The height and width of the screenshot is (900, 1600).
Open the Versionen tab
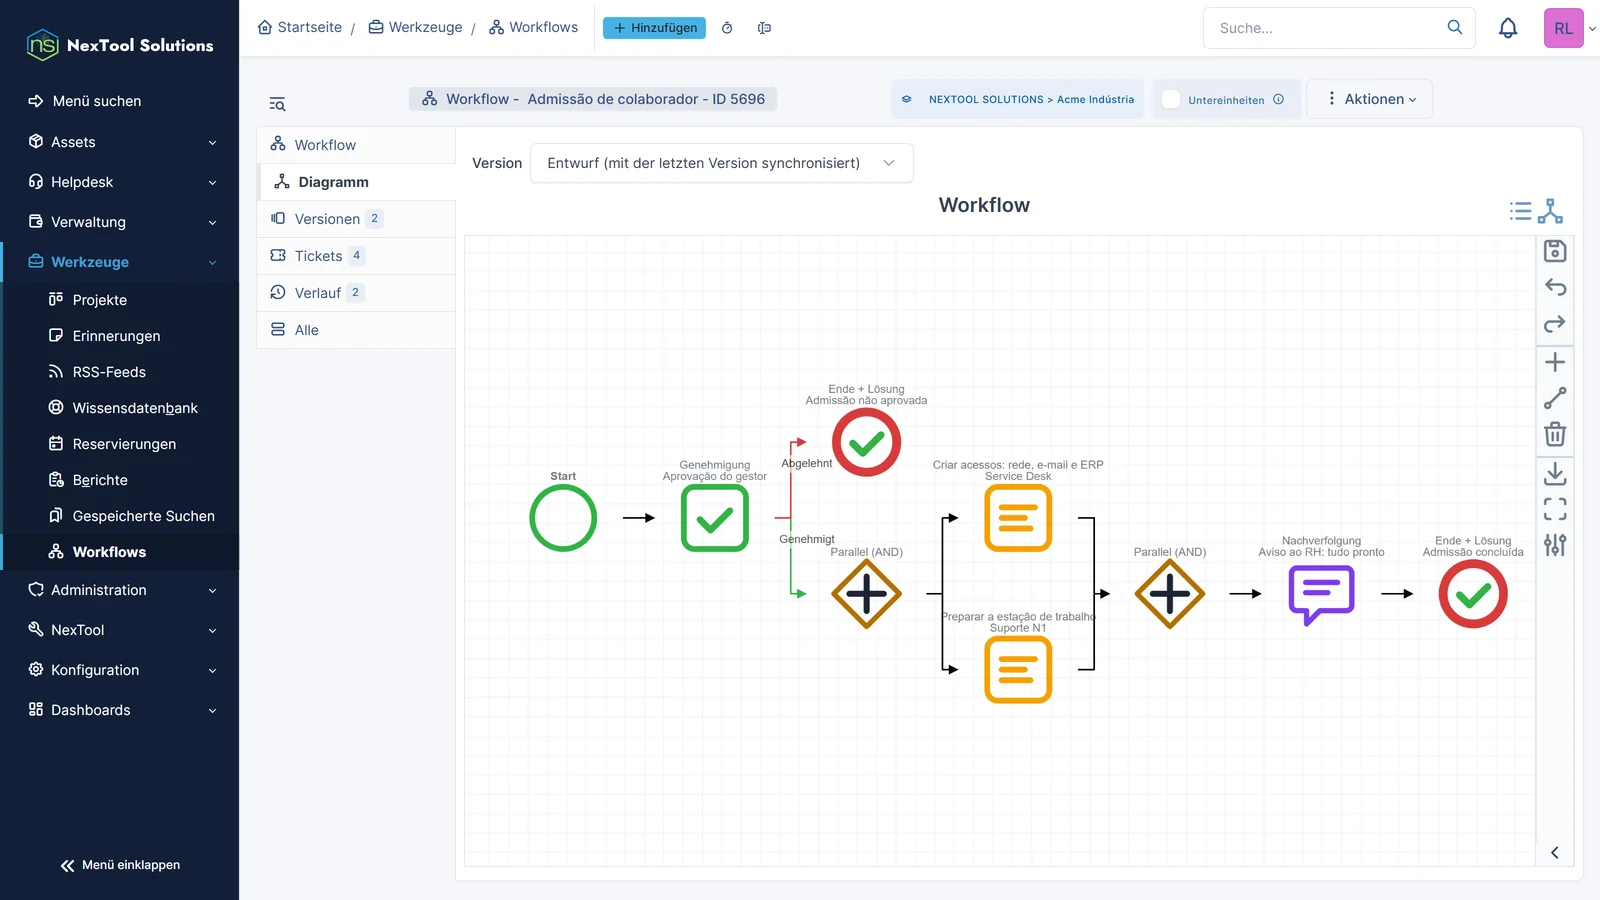[x=356, y=219]
